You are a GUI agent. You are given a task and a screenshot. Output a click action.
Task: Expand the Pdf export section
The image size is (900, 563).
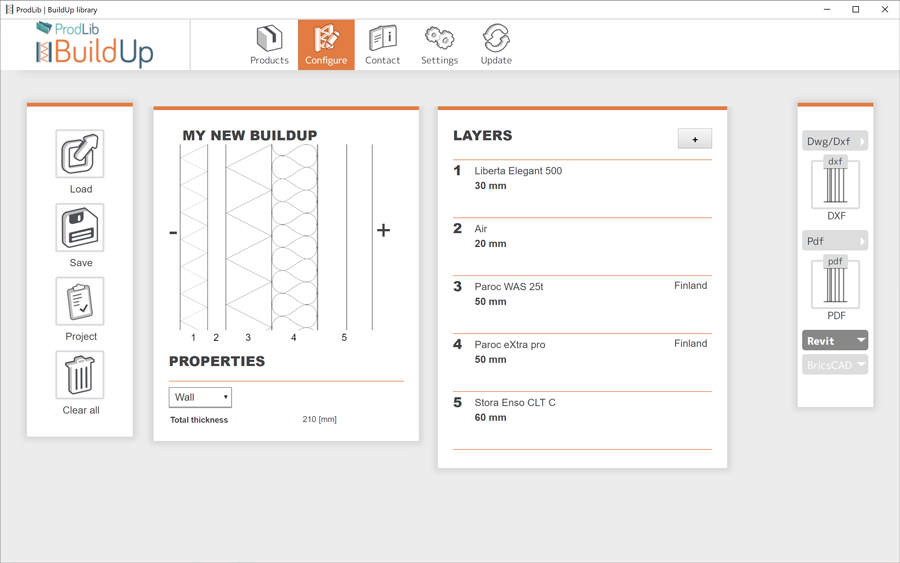coord(835,241)
